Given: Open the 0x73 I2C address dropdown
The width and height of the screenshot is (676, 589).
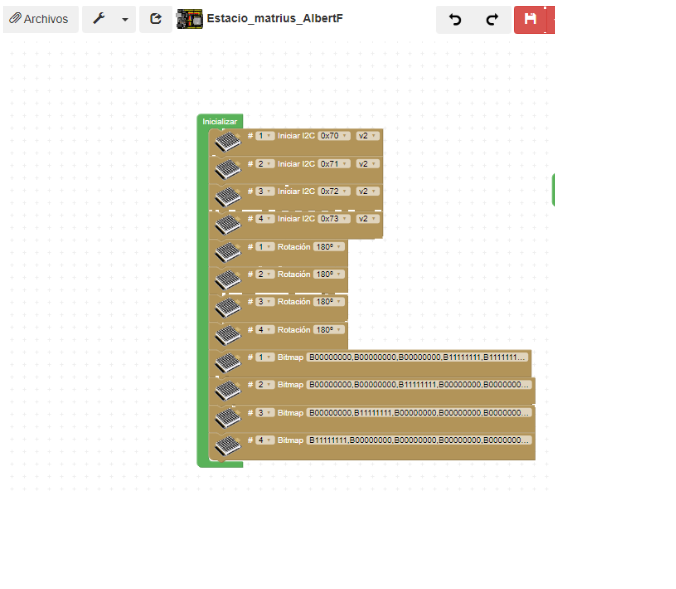Looking at the screenshot, I should point(334,218).
